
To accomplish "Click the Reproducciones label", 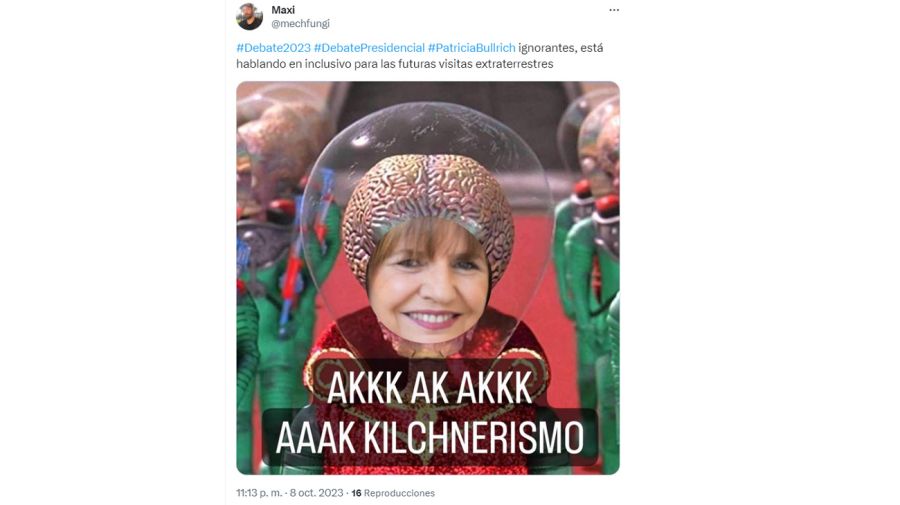I will [x=399, y=493].
